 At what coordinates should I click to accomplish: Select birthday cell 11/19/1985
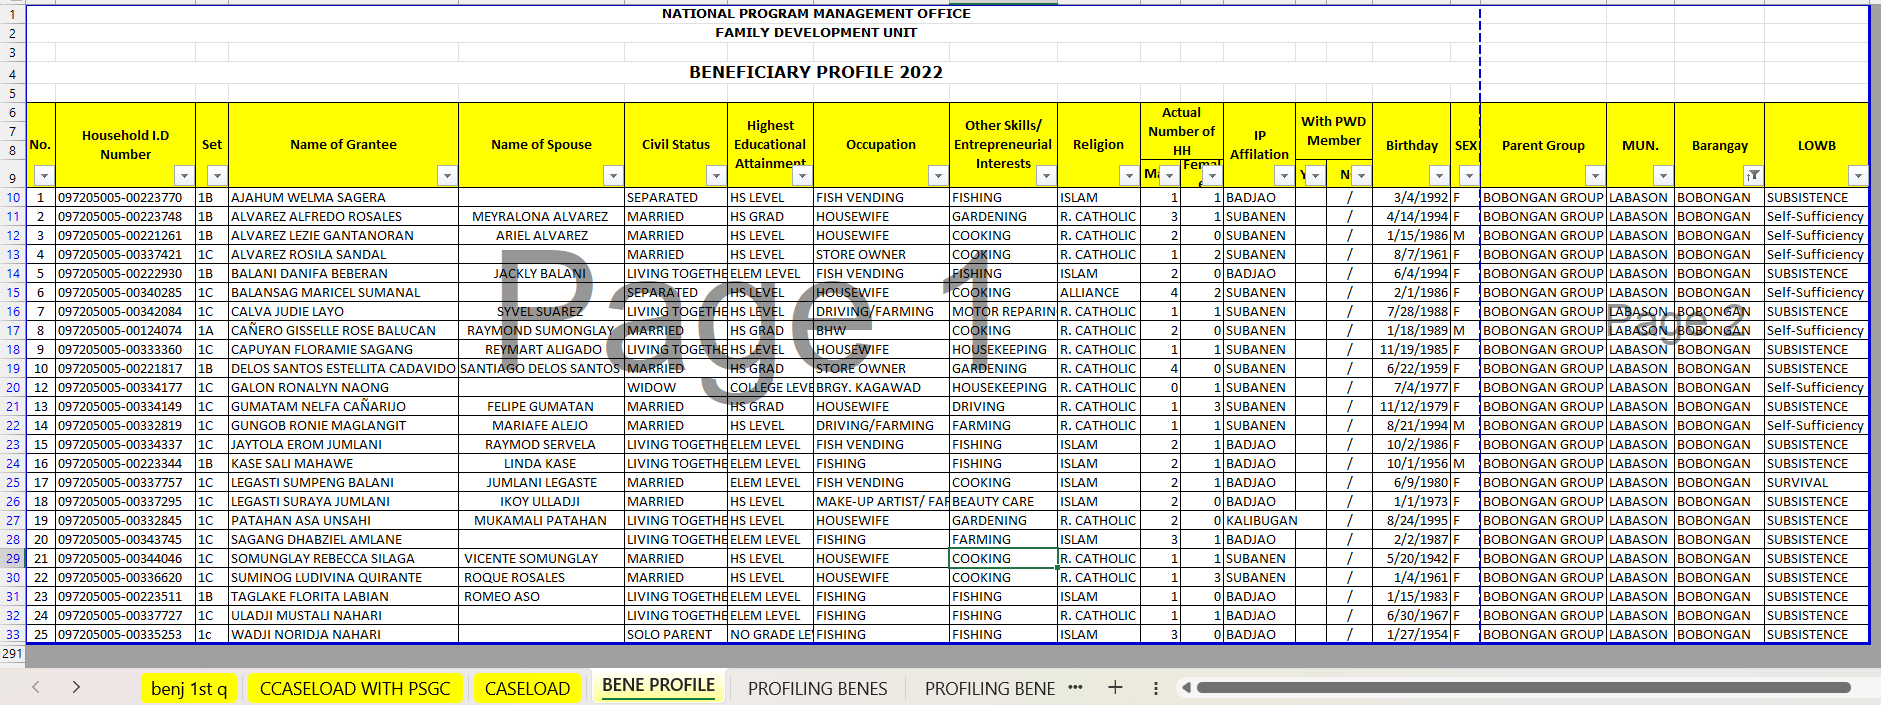pyautogui.click(x=1411, y=349)
